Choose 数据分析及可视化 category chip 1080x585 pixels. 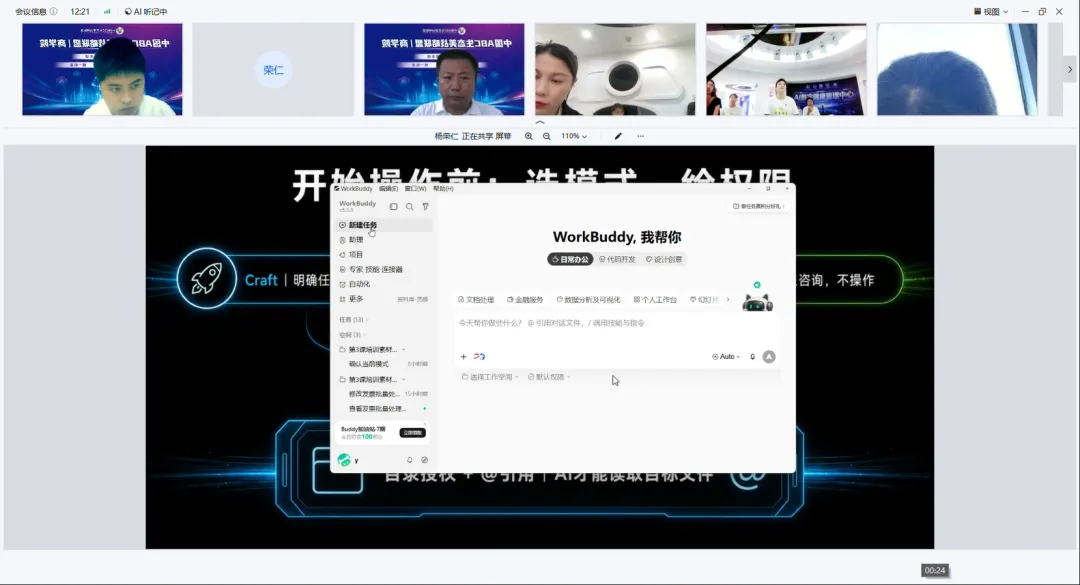tap(589, 300)
